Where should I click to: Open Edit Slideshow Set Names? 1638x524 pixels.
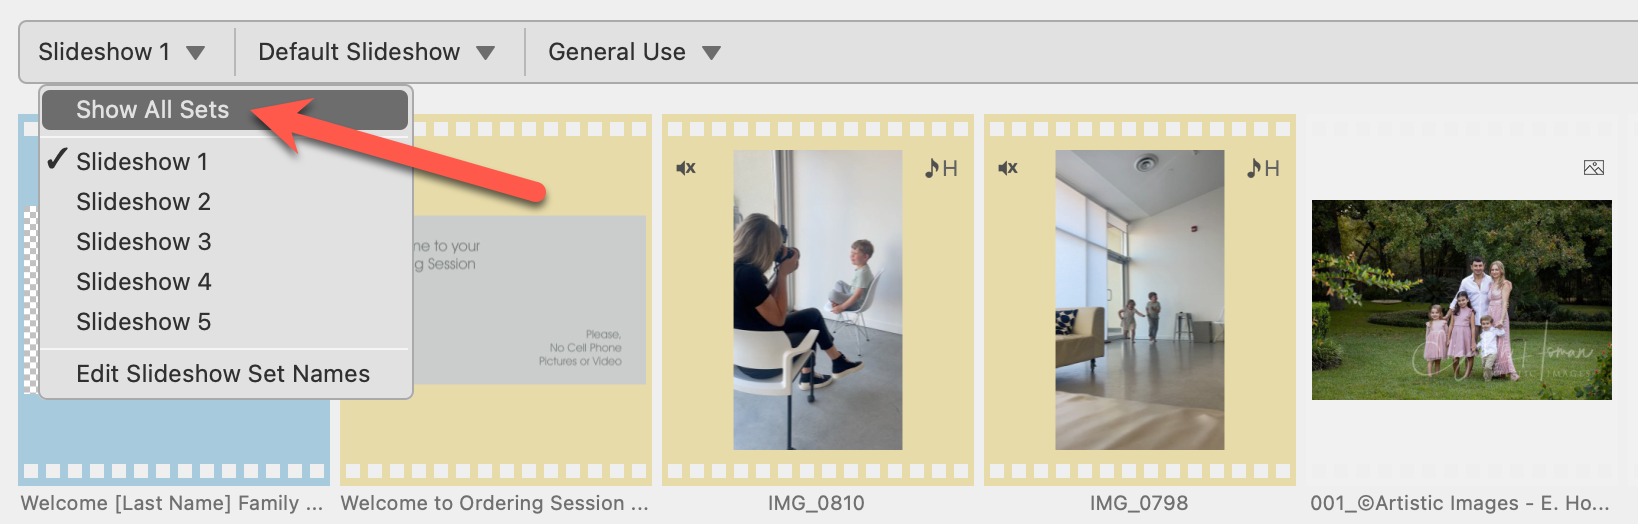click(x=223, y=374)
